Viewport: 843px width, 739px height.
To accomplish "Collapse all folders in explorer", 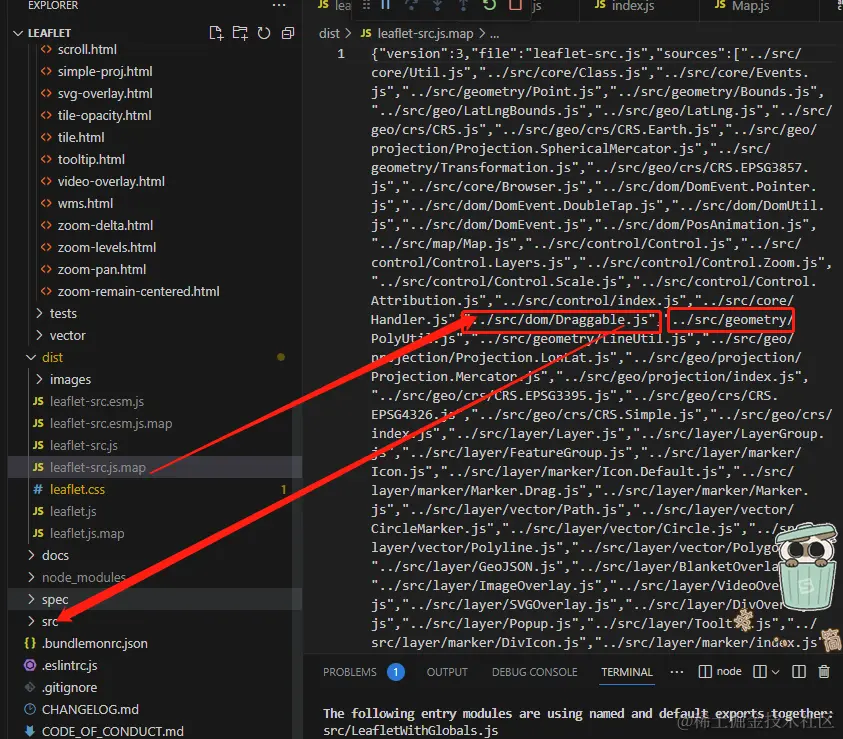I will coord(288,33).
